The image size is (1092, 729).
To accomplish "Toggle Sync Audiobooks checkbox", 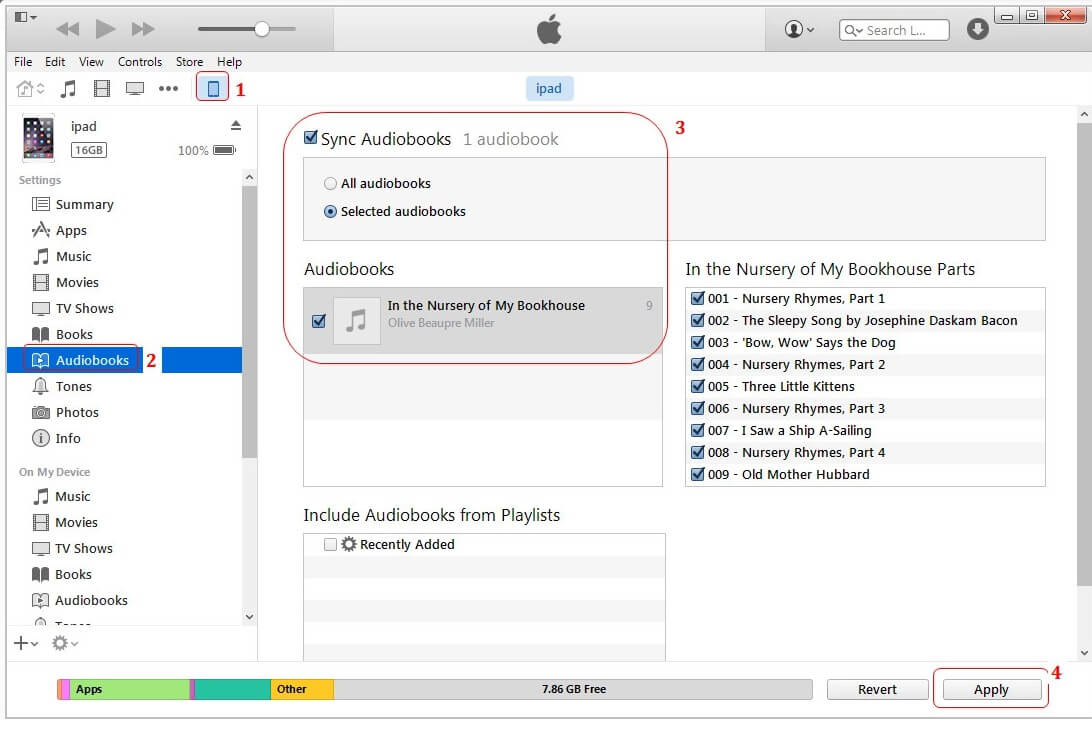I will pos(311,138).
